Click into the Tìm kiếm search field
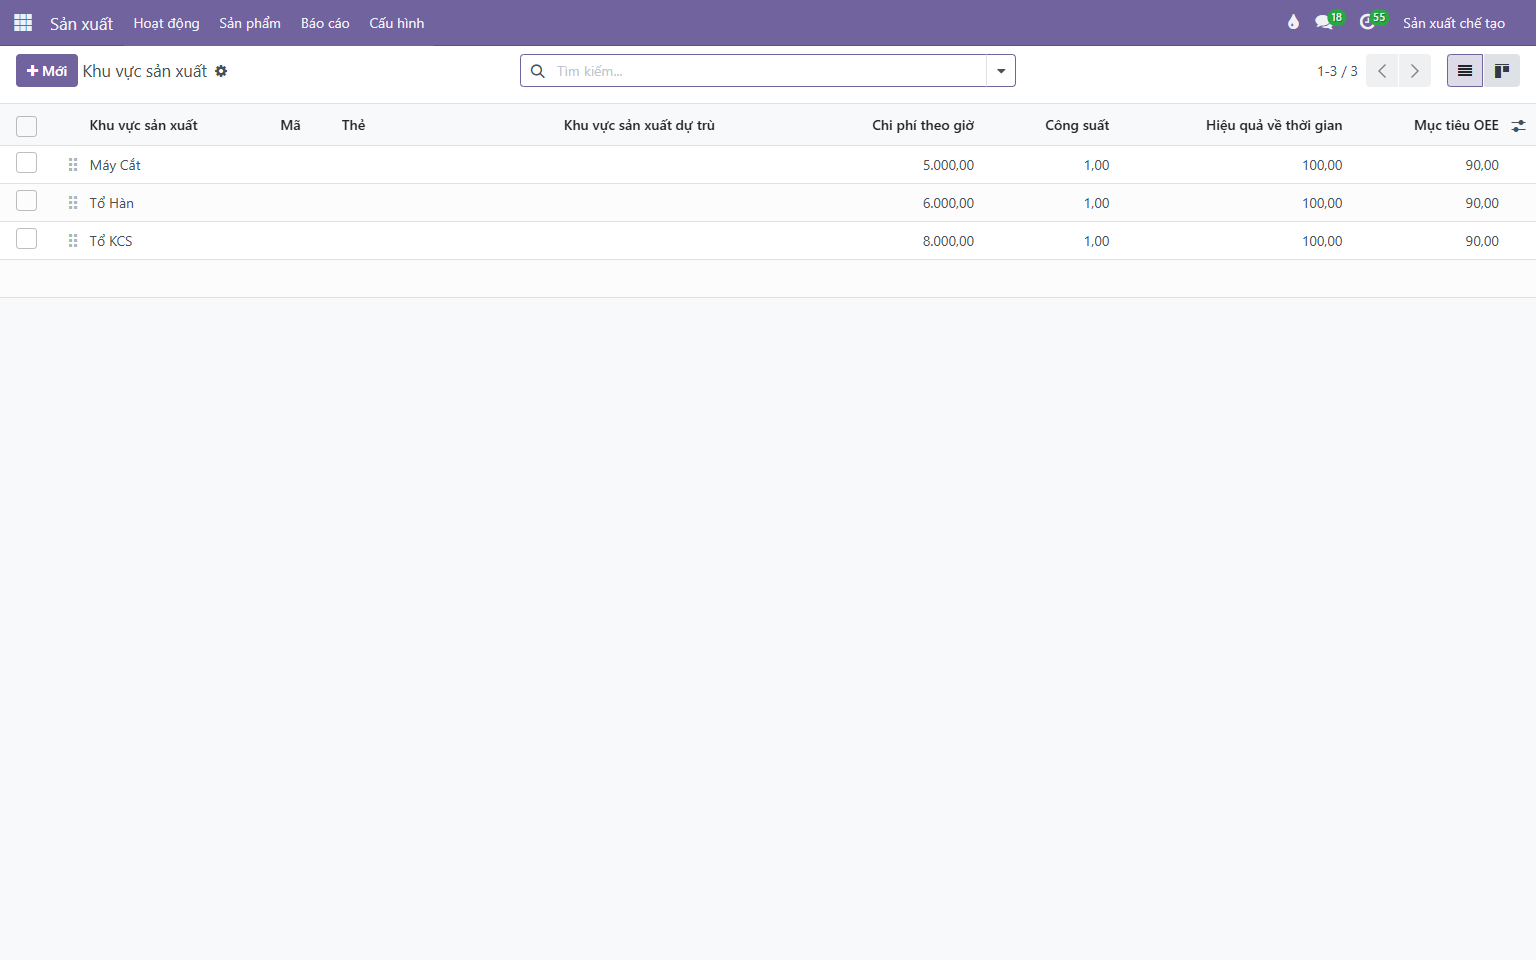The image size is (1536, 960). pos(768,71)
